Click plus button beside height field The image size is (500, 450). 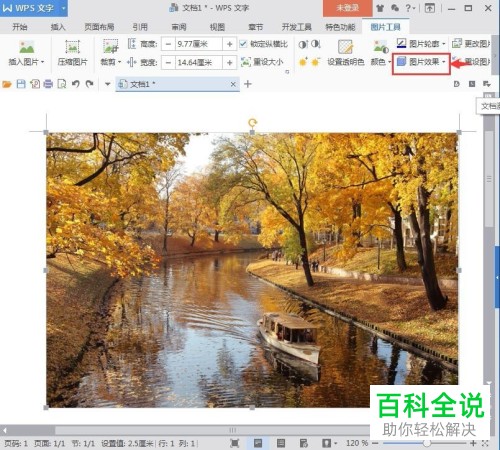point(230,44)
